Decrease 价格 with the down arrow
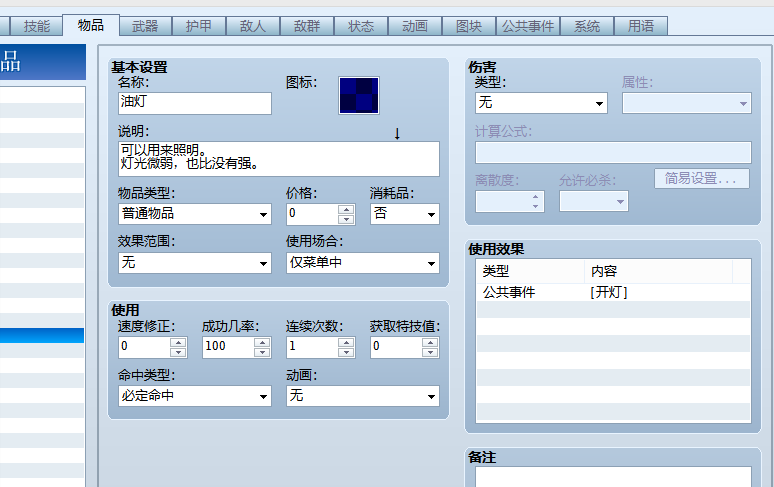Screen dimensions: 774x487 (347, 219)
